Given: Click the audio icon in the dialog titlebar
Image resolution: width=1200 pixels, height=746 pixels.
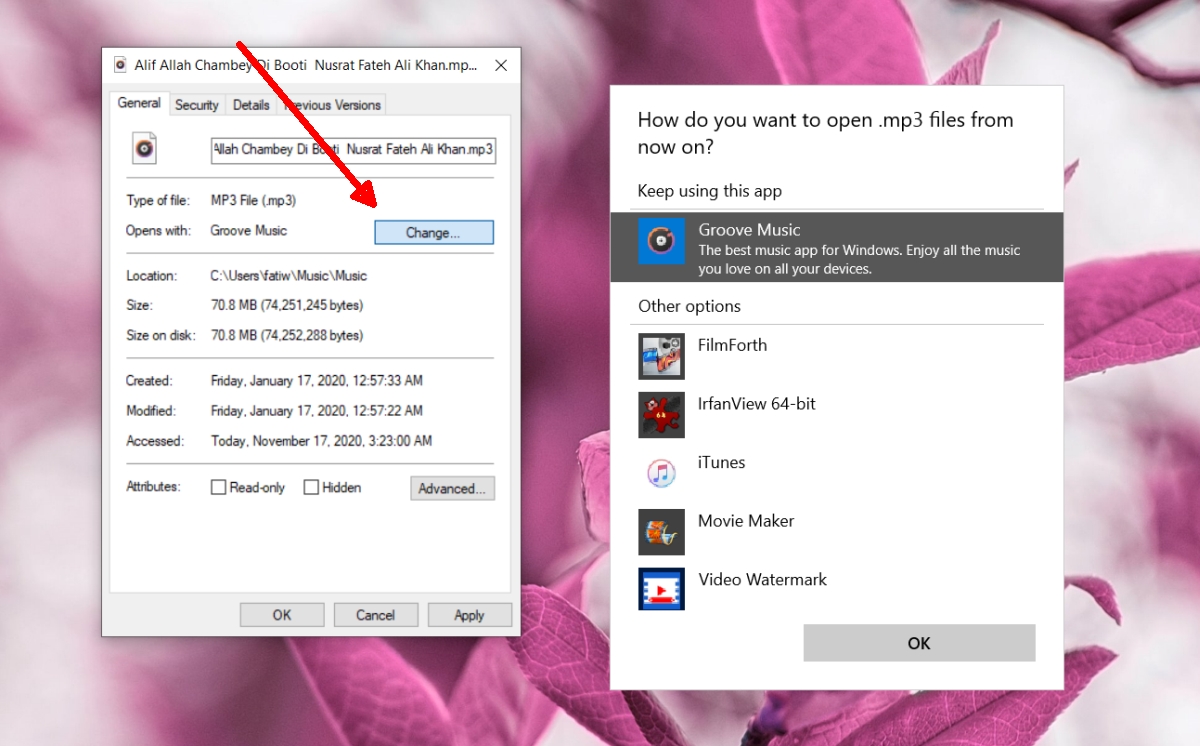Looking at the screenshot, I should pos(120,63).
